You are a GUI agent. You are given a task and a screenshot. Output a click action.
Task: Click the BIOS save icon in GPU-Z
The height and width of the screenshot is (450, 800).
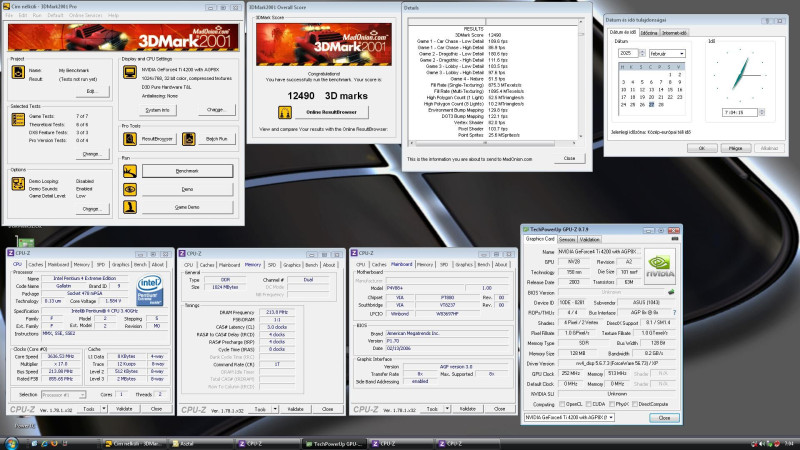[x=671, y=292]
